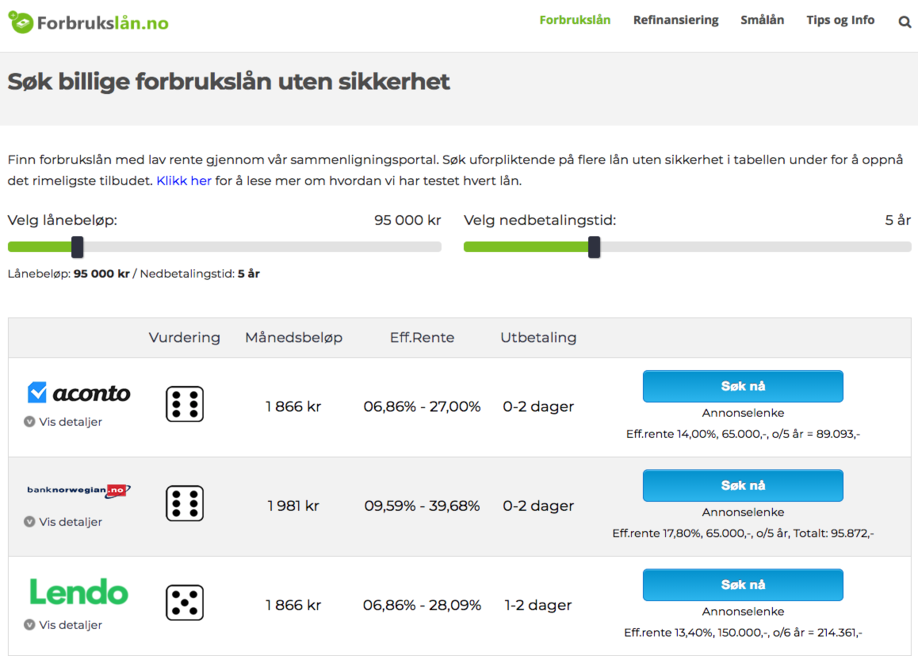
Task: Expand Vis detaljer for Aconto
Action: tap(63, 422)
